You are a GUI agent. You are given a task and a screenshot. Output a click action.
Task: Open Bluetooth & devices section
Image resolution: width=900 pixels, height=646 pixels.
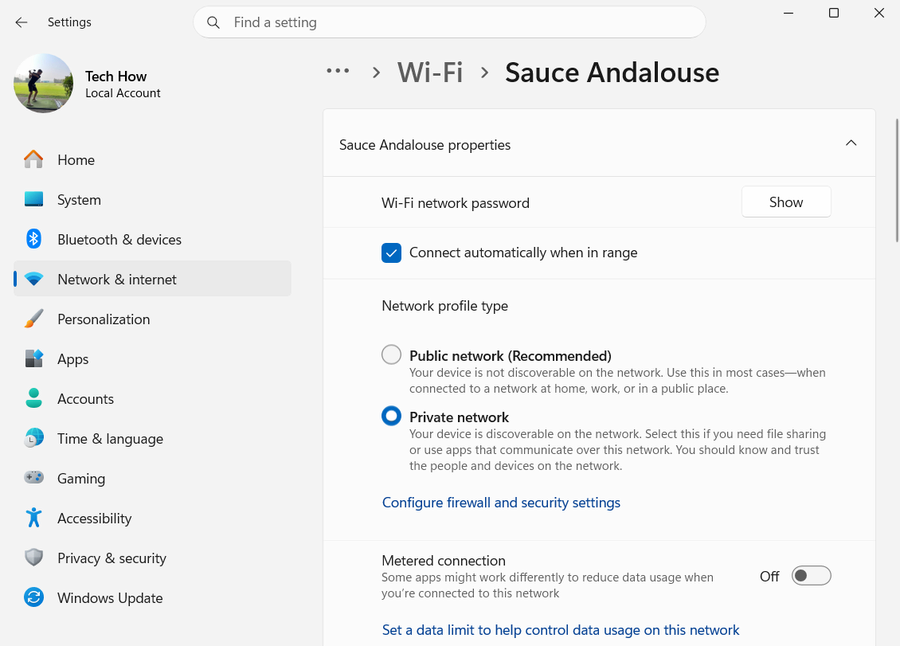click(x=152, y=239)
